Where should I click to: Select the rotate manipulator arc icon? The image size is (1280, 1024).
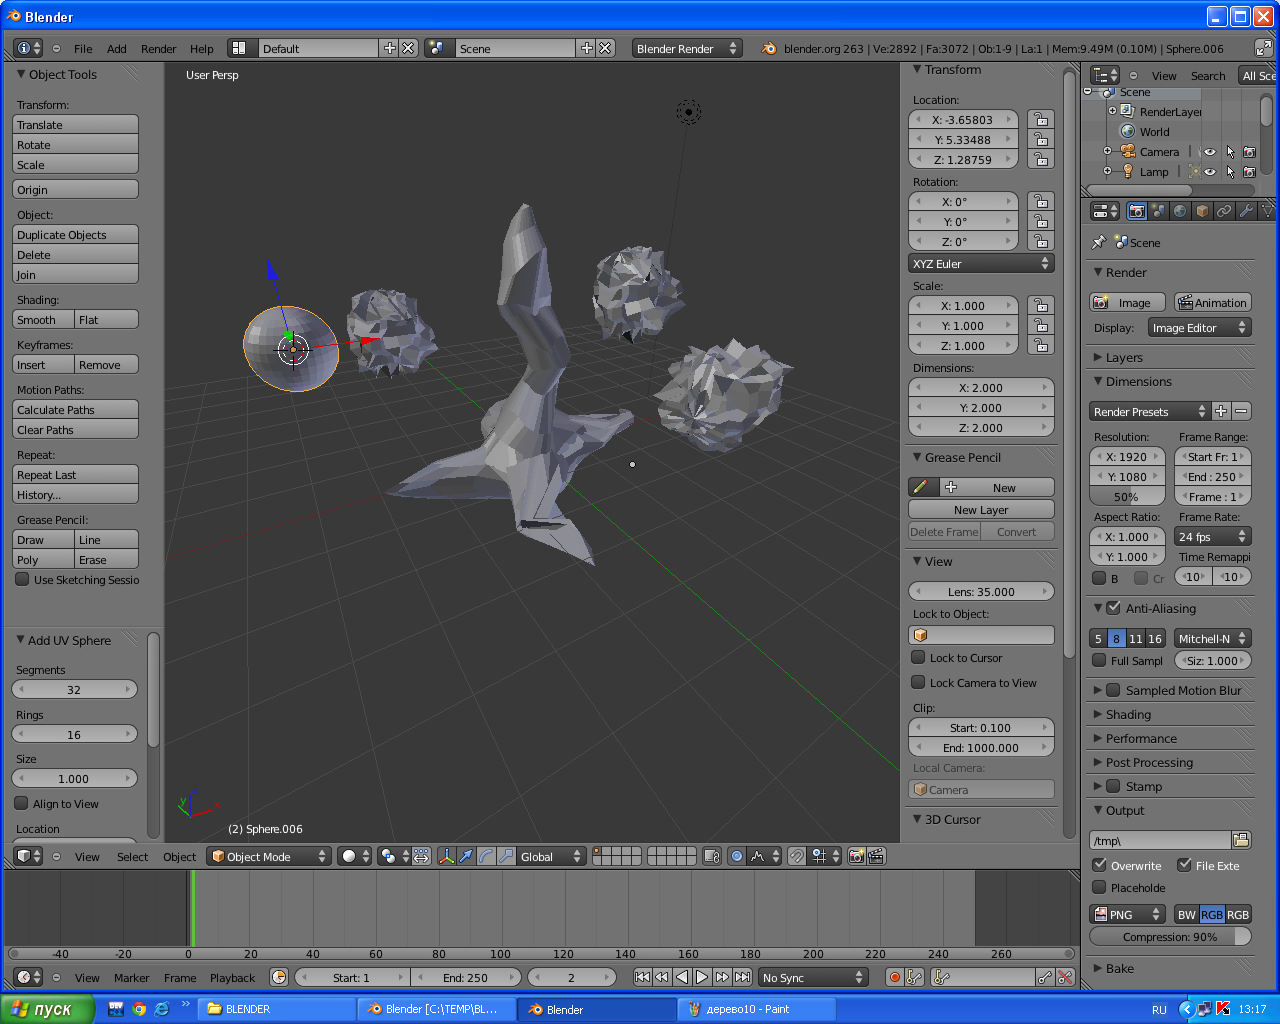[x=486, y=856]
